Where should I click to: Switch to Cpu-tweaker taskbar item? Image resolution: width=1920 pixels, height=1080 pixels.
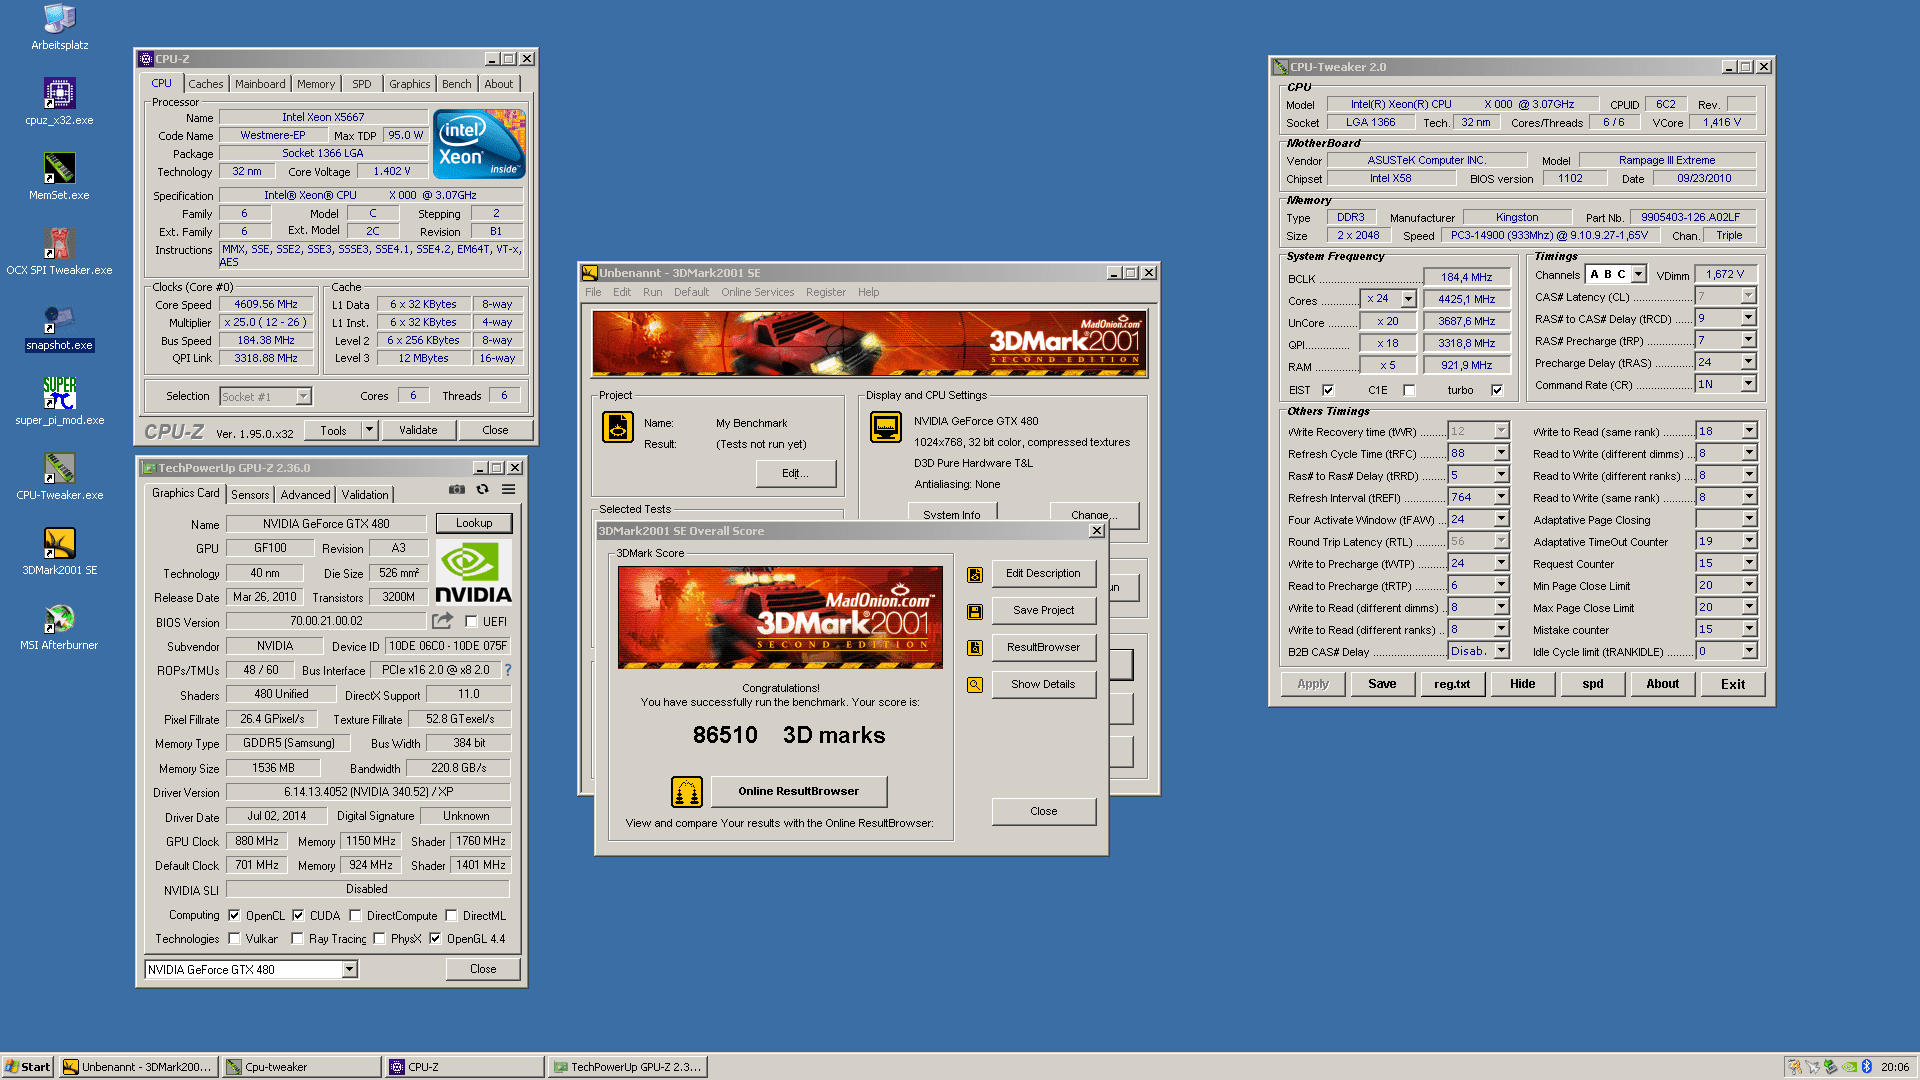pos(300,1067)
